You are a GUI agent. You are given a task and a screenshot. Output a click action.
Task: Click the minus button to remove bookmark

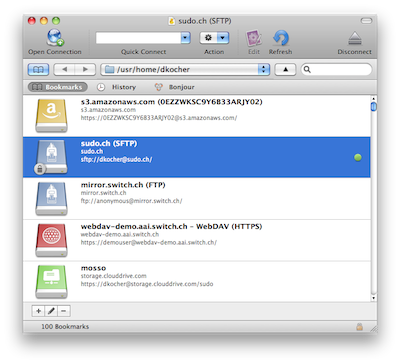point(64,311)
